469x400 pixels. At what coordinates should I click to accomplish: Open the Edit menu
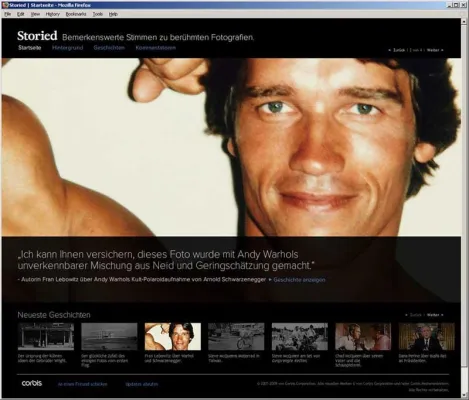point(21,14)
